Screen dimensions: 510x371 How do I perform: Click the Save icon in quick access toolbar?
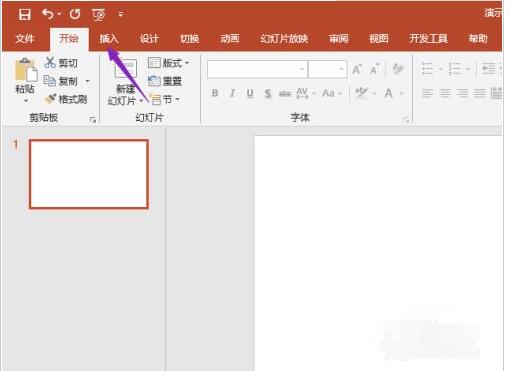pyautogui.click(x=25, y=14)
